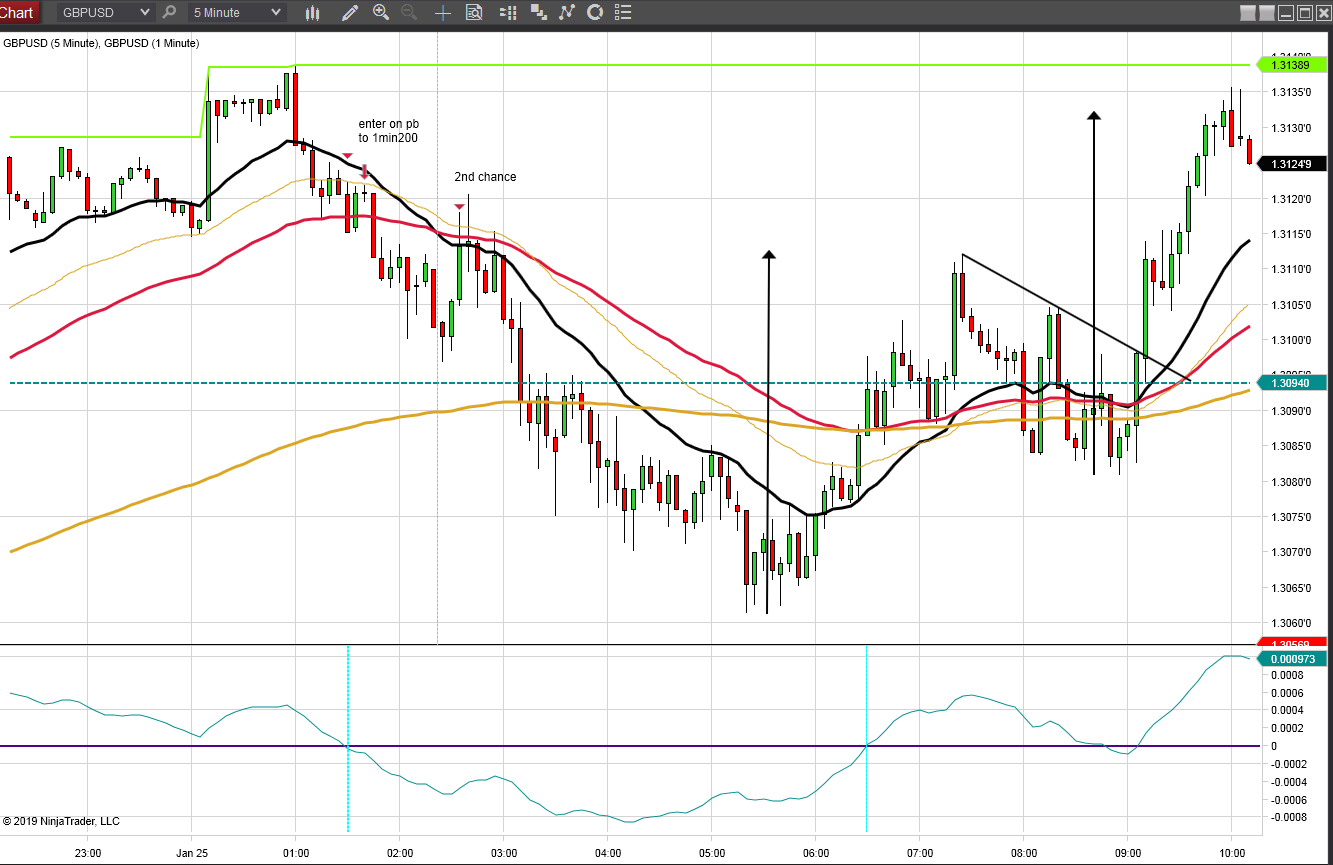Viewport: 1333px width, 865px height.
Task: Open the bar type chart style icon
Action: click(x=313, y=13)
